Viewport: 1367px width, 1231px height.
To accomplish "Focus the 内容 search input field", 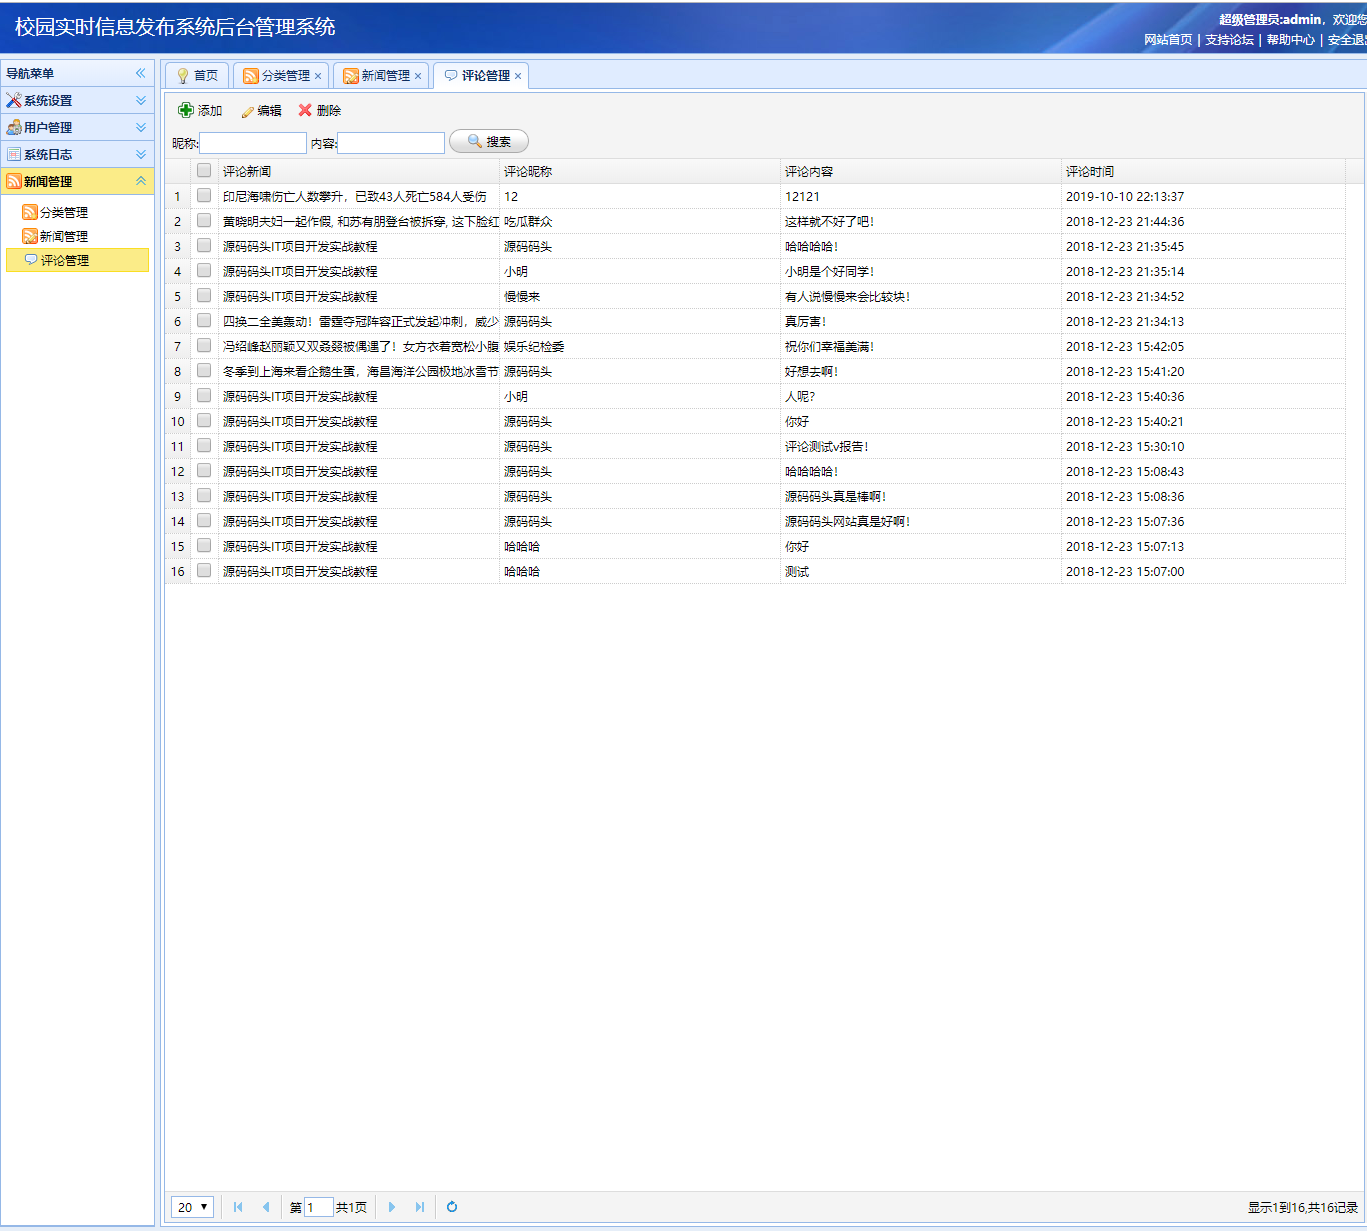I will coord(391,143).
